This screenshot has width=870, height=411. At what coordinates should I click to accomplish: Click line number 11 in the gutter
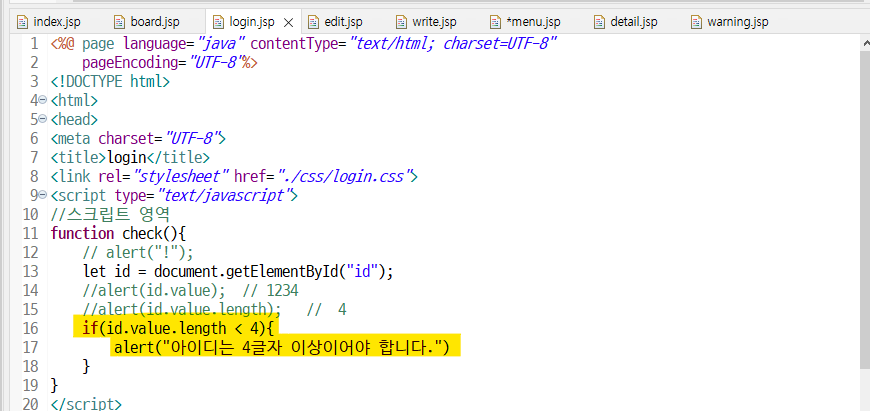pos(31,234)
